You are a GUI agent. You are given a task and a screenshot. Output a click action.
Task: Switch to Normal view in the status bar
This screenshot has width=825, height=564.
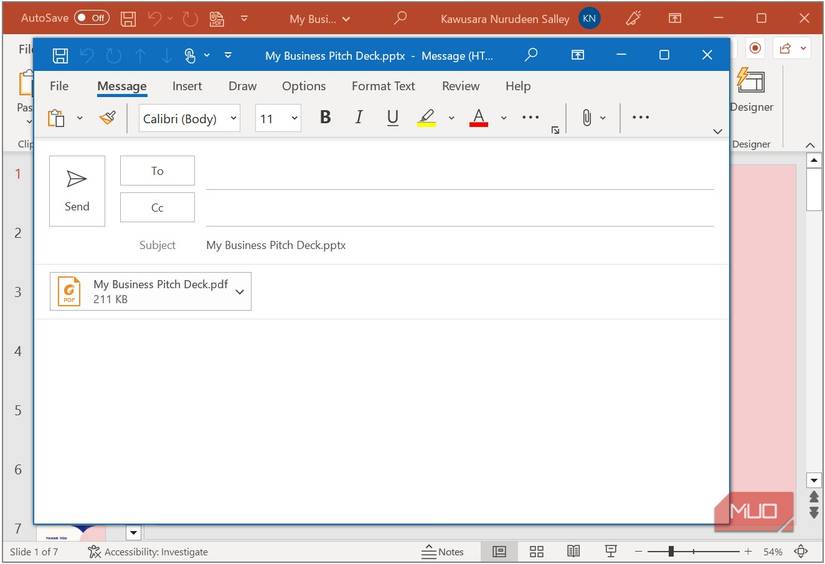499,552
